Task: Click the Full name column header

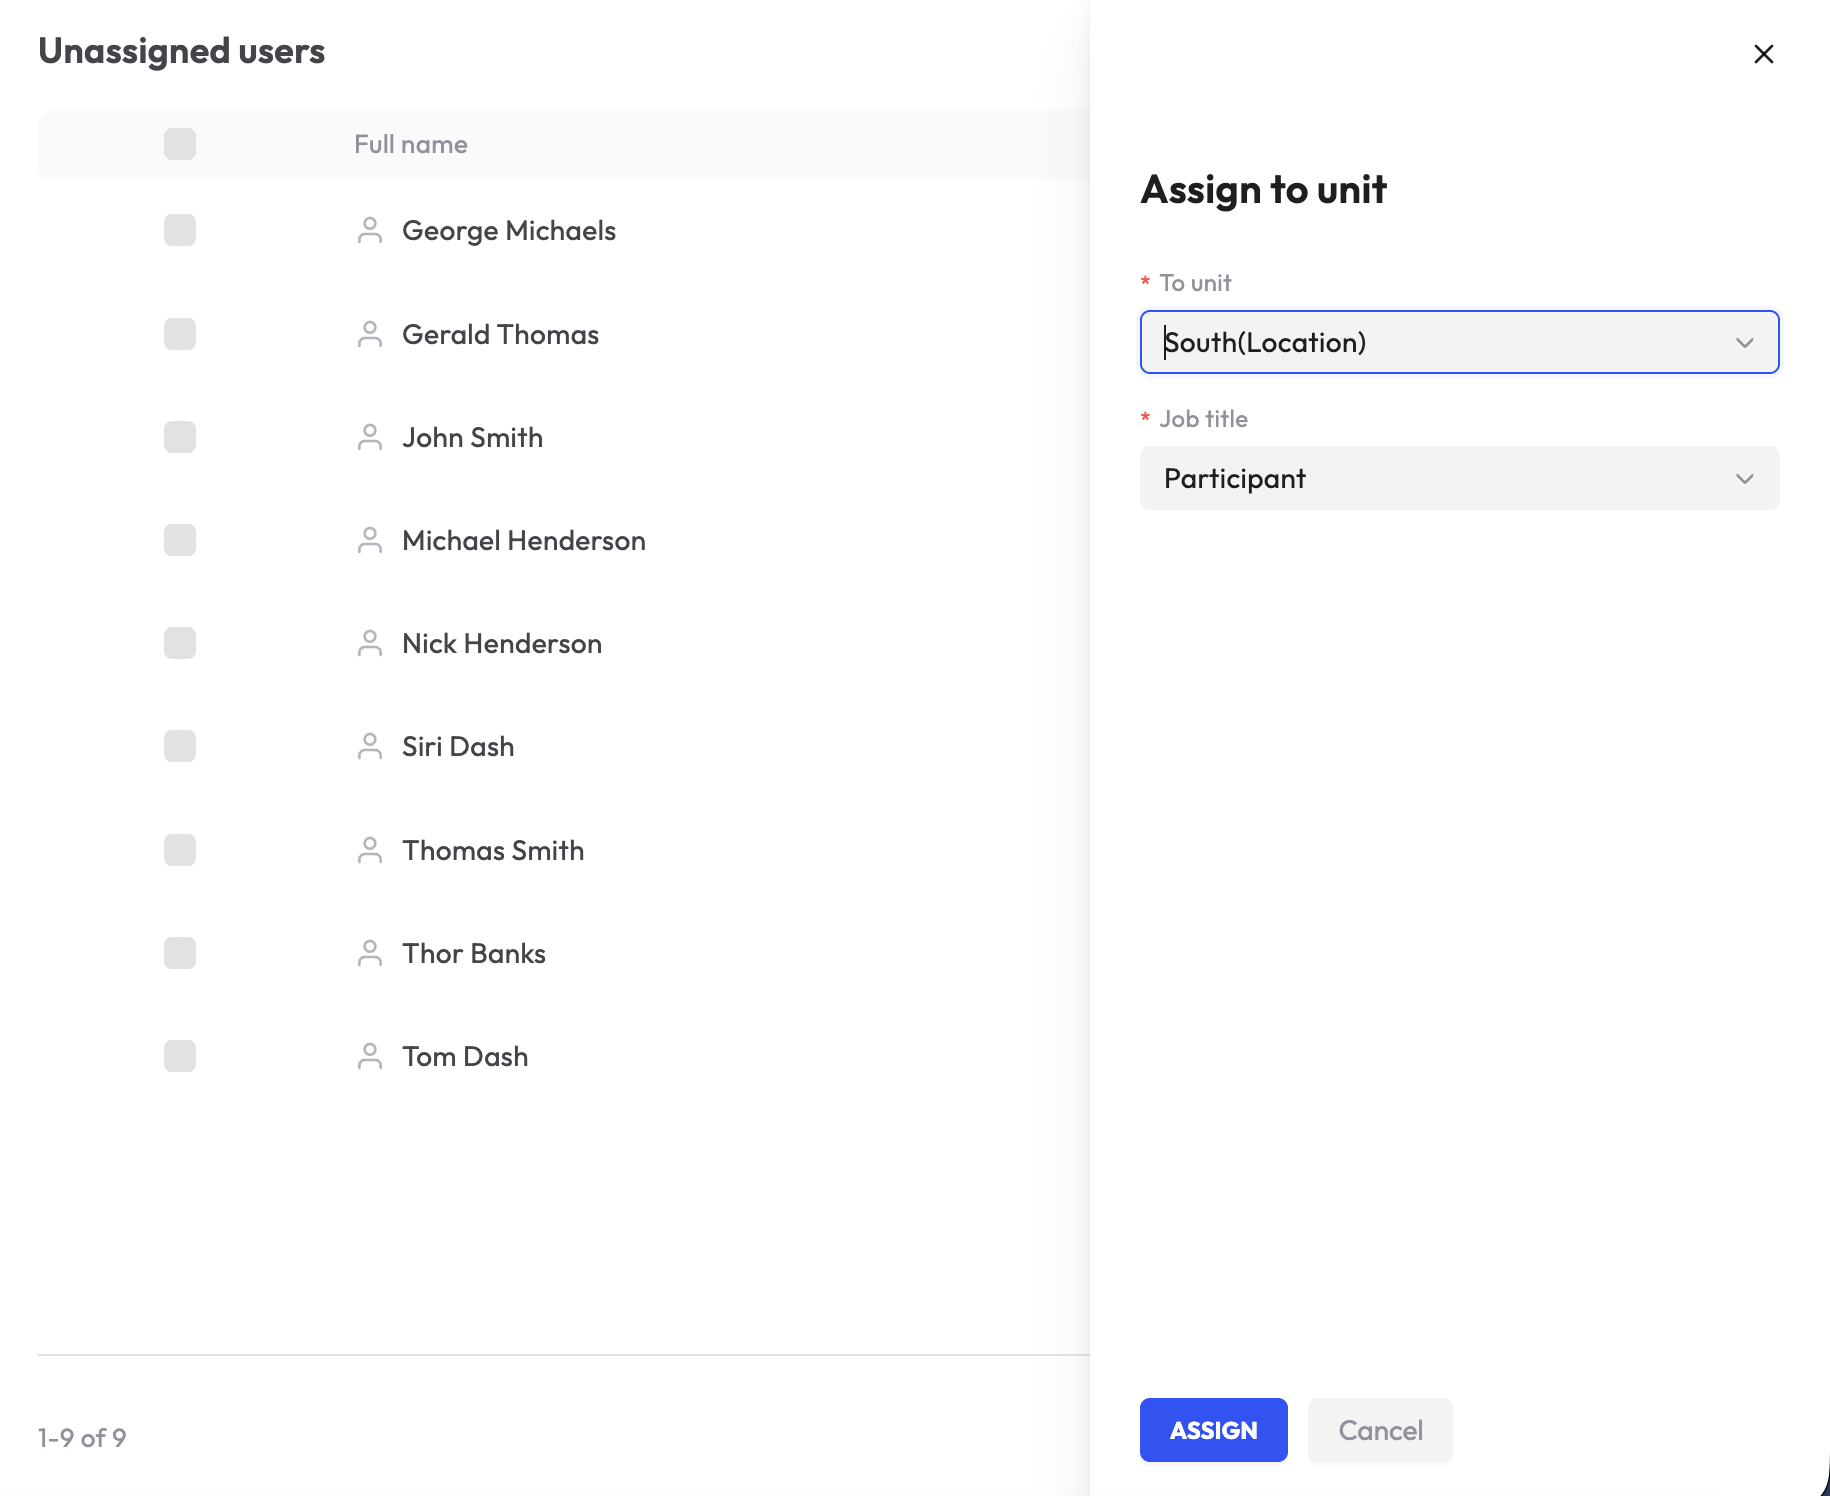Action: (x=411, y=144)
